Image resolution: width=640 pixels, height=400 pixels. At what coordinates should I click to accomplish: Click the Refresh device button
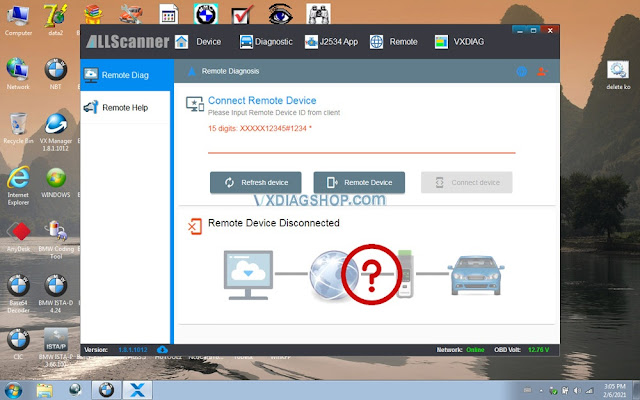pyautogui.click(x=256, y=182)
